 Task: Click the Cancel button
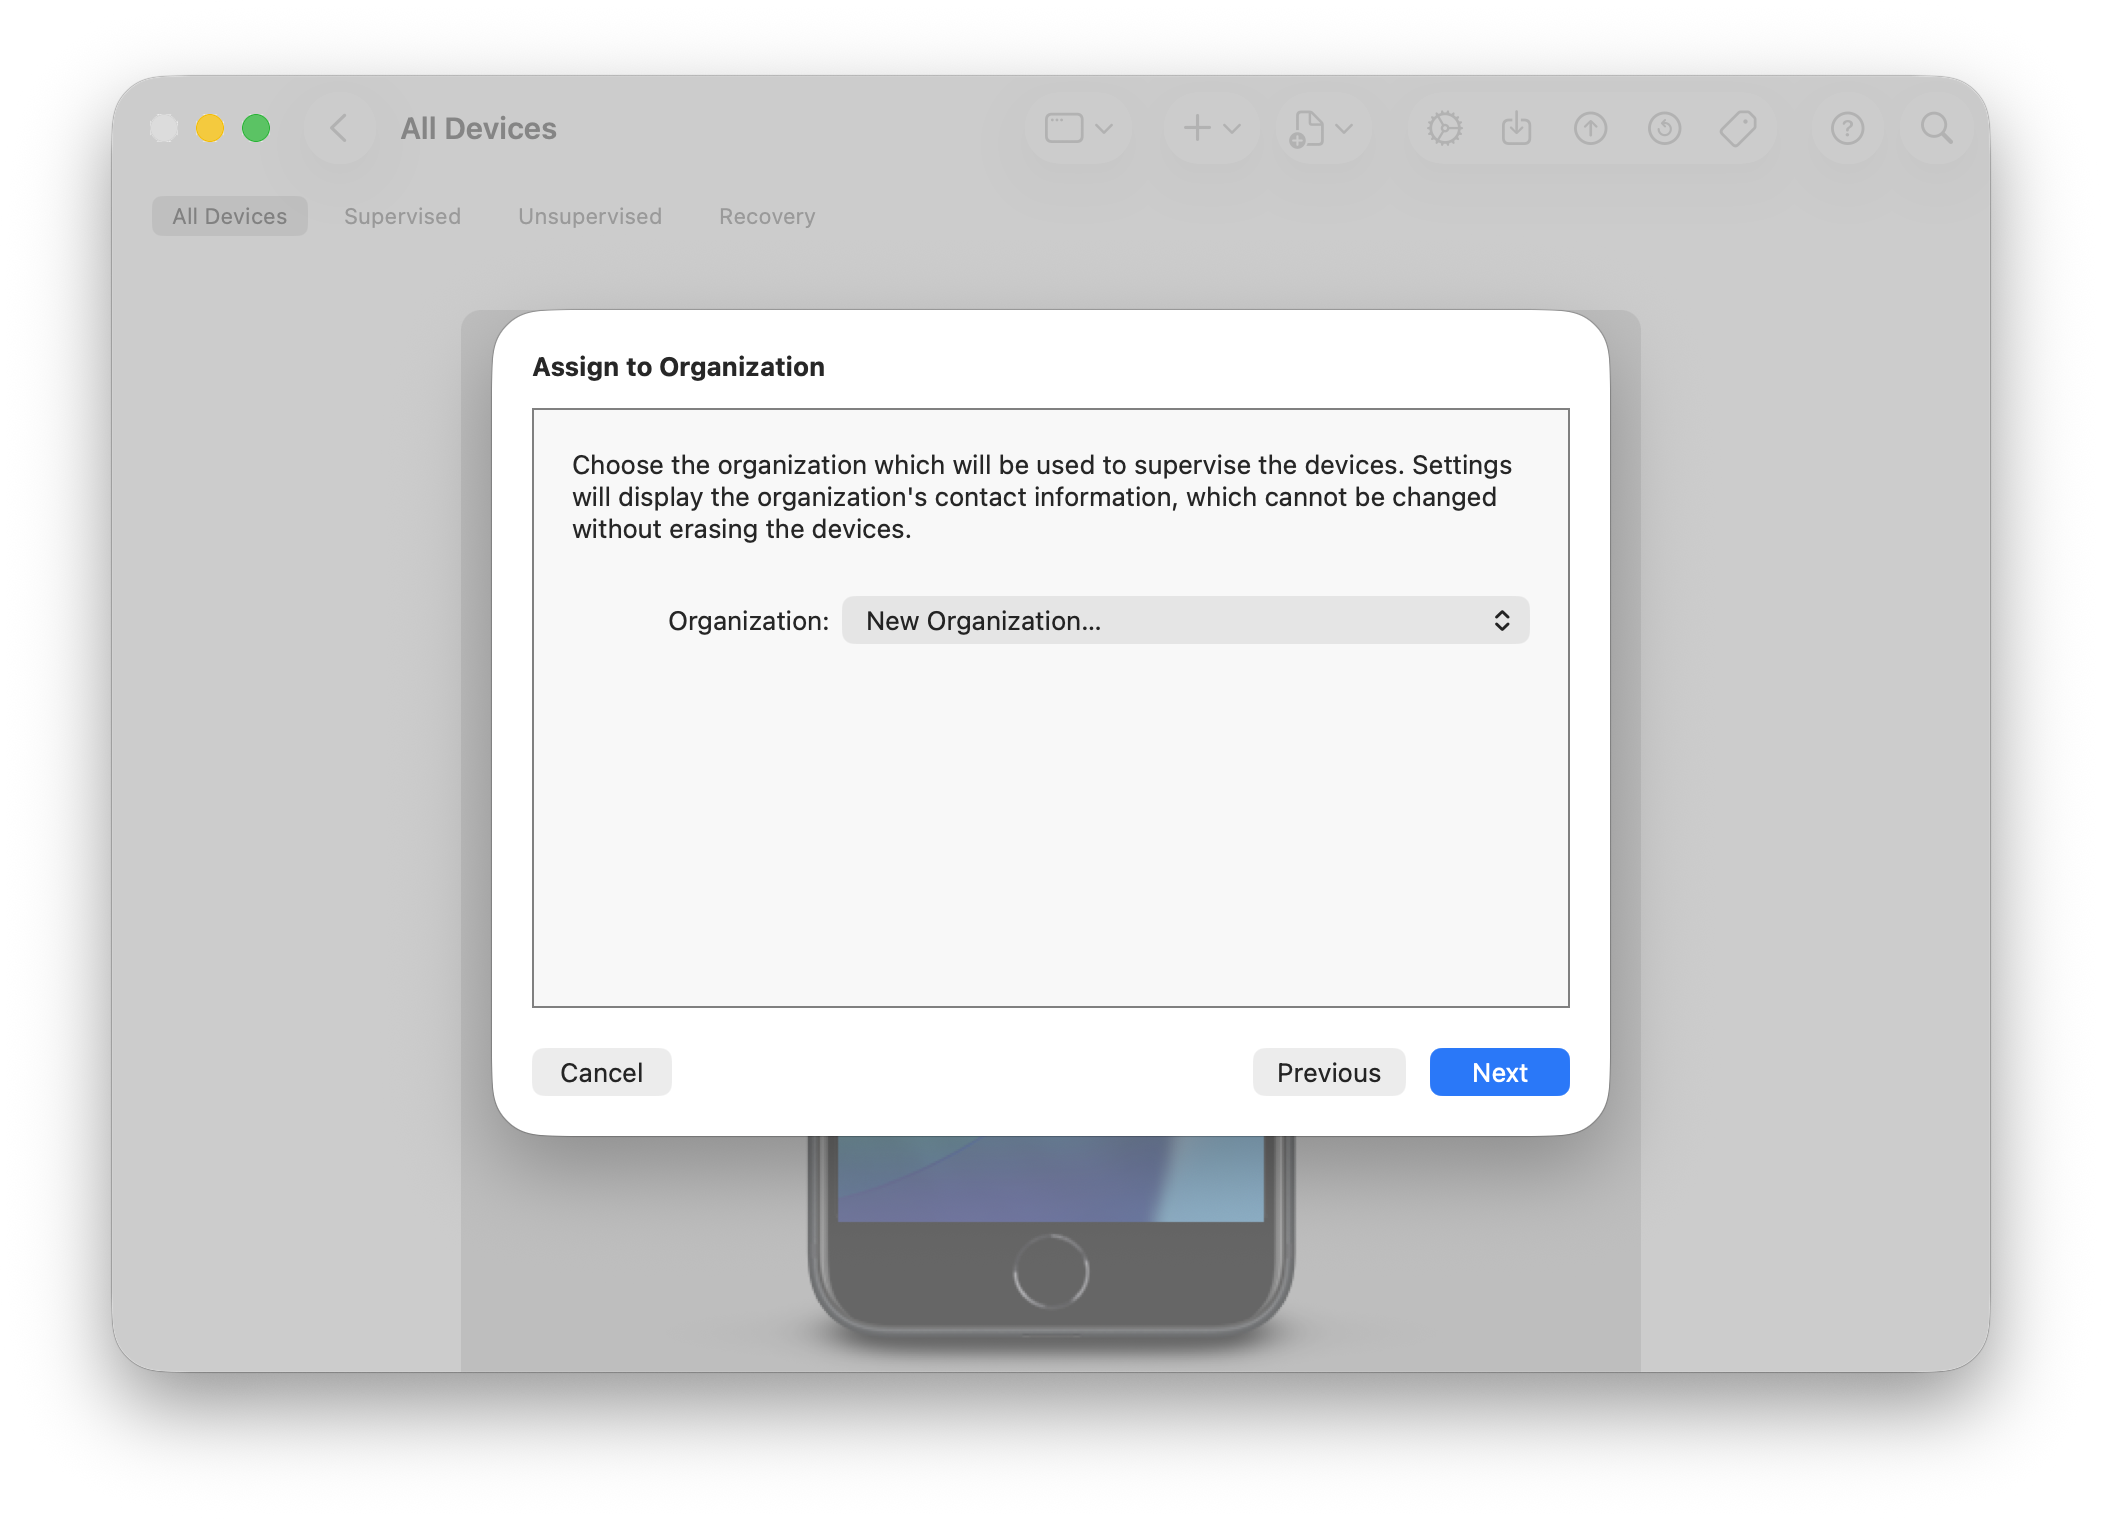point(602,1072)
